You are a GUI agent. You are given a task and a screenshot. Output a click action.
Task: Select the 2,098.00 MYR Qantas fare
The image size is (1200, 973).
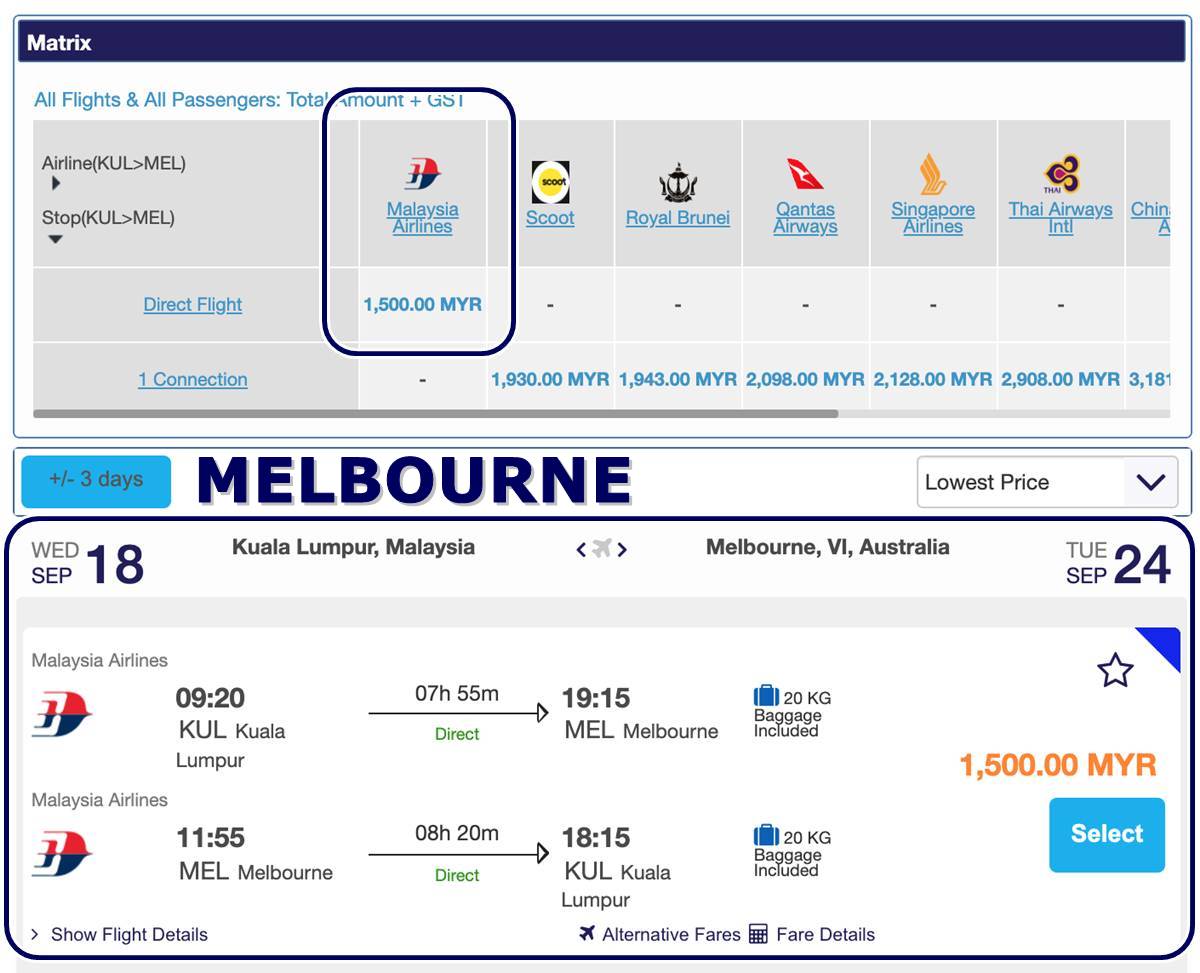click(805, 379)
